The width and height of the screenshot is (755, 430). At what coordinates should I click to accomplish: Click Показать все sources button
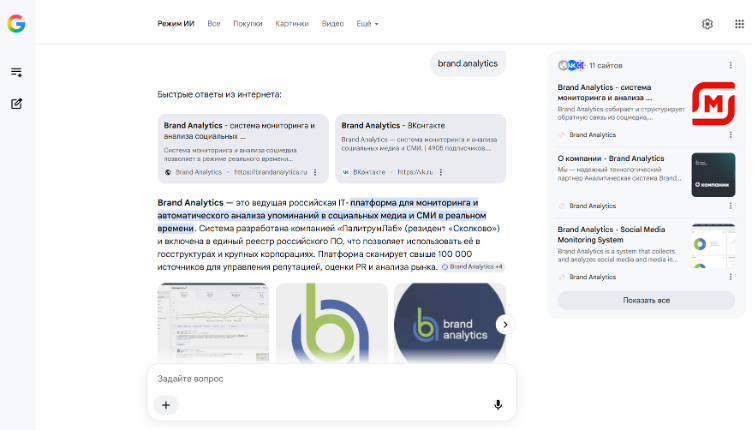tap(646, 300)
